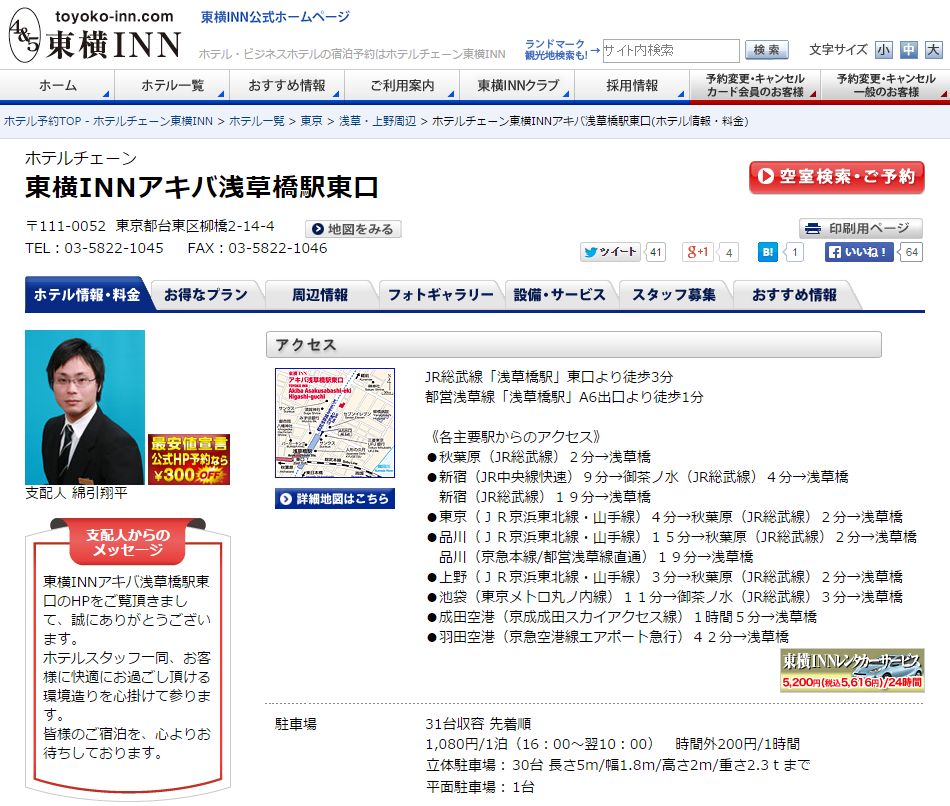Click the 成田空港 access line
950x806 pixels.
click(622, 617)
